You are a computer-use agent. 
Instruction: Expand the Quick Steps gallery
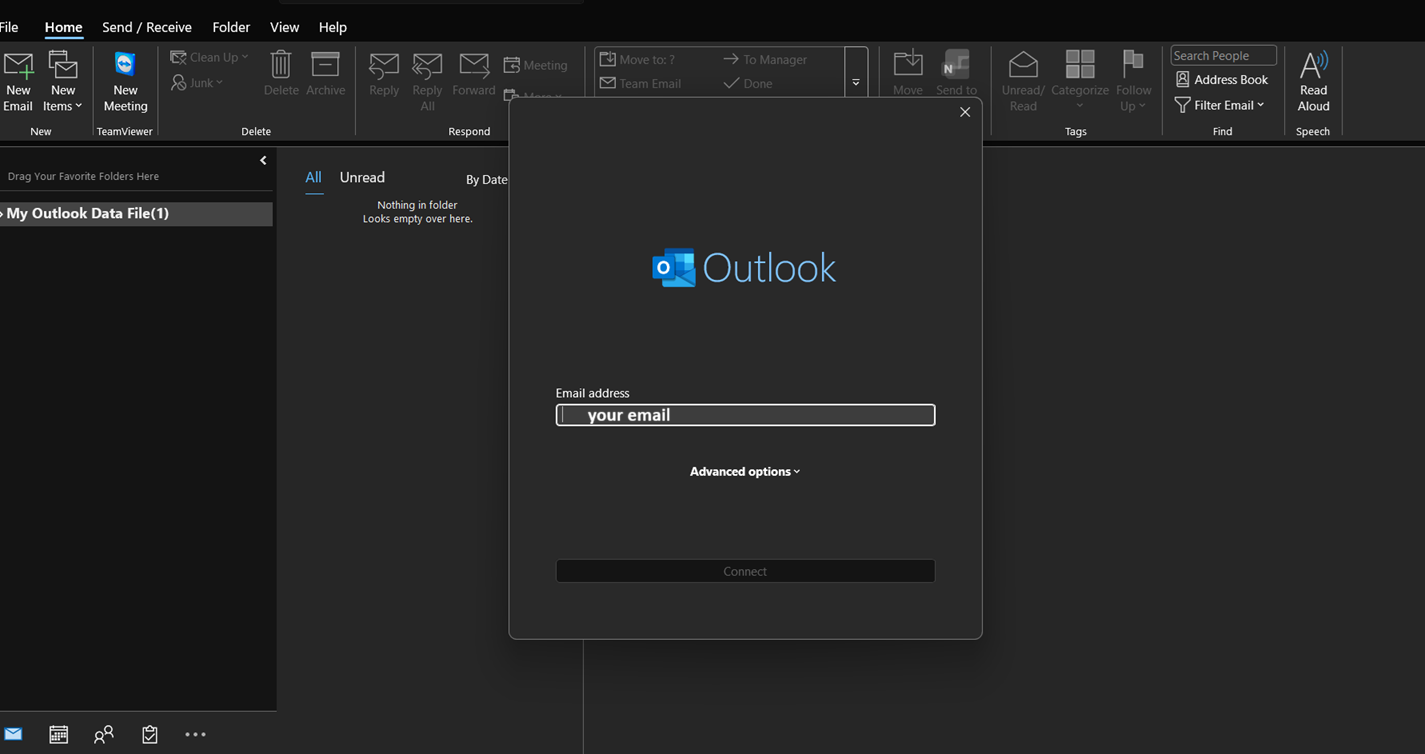[x=856, y=83]
